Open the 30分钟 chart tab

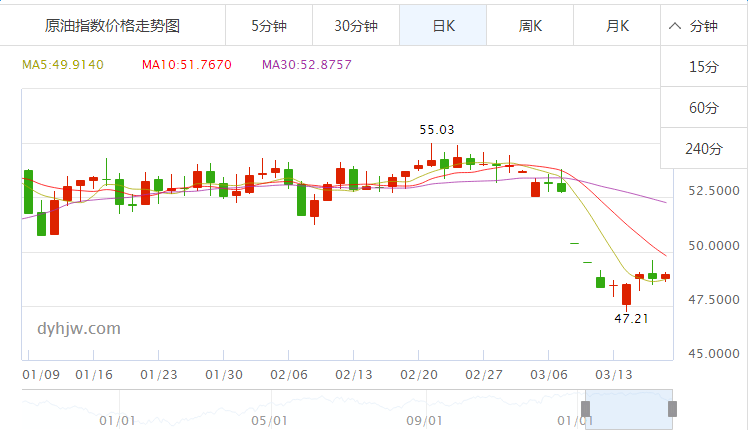[x=355, y=26]
